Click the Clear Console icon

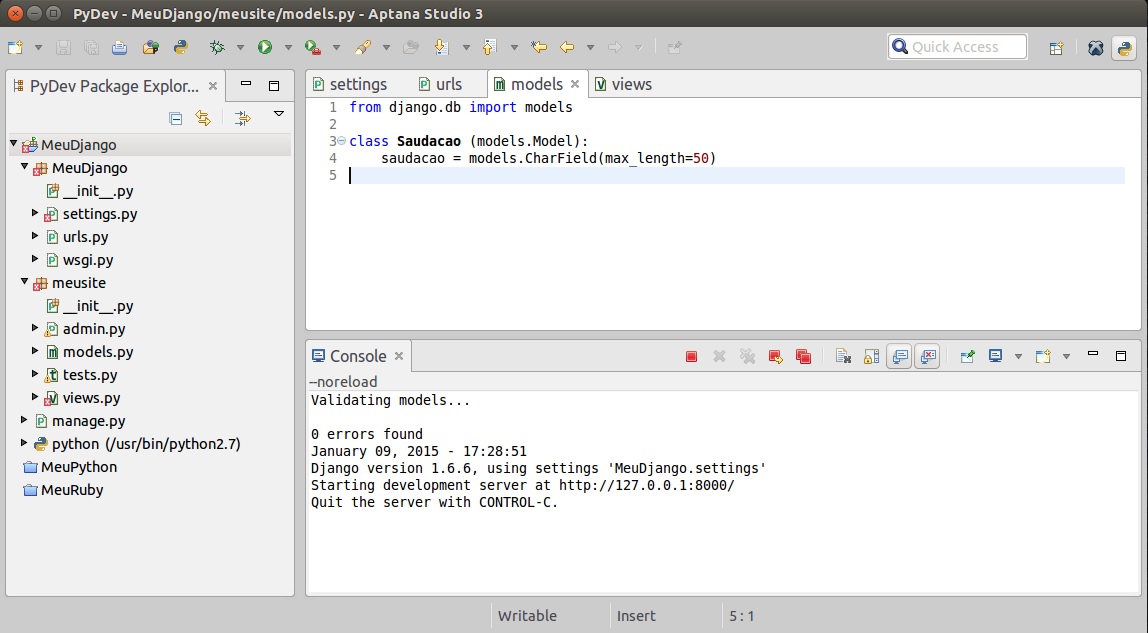pos(843,356)
